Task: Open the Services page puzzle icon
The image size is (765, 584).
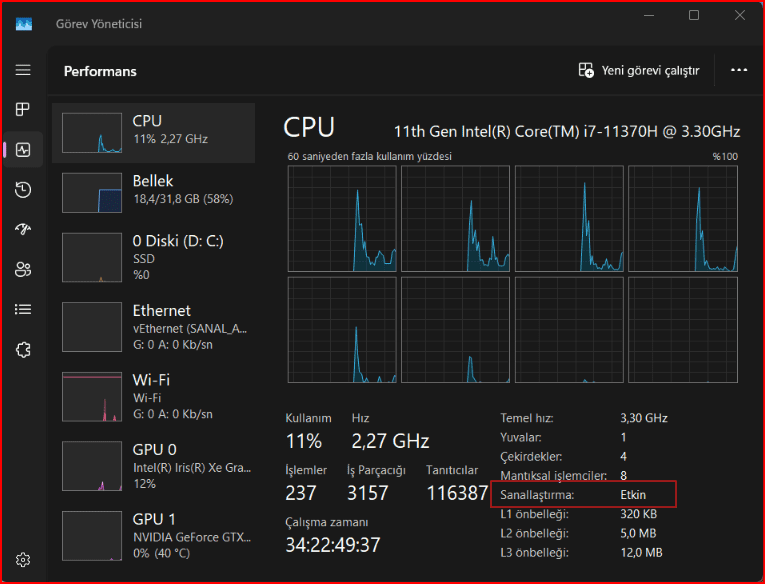Action: [x=23, y=349]
